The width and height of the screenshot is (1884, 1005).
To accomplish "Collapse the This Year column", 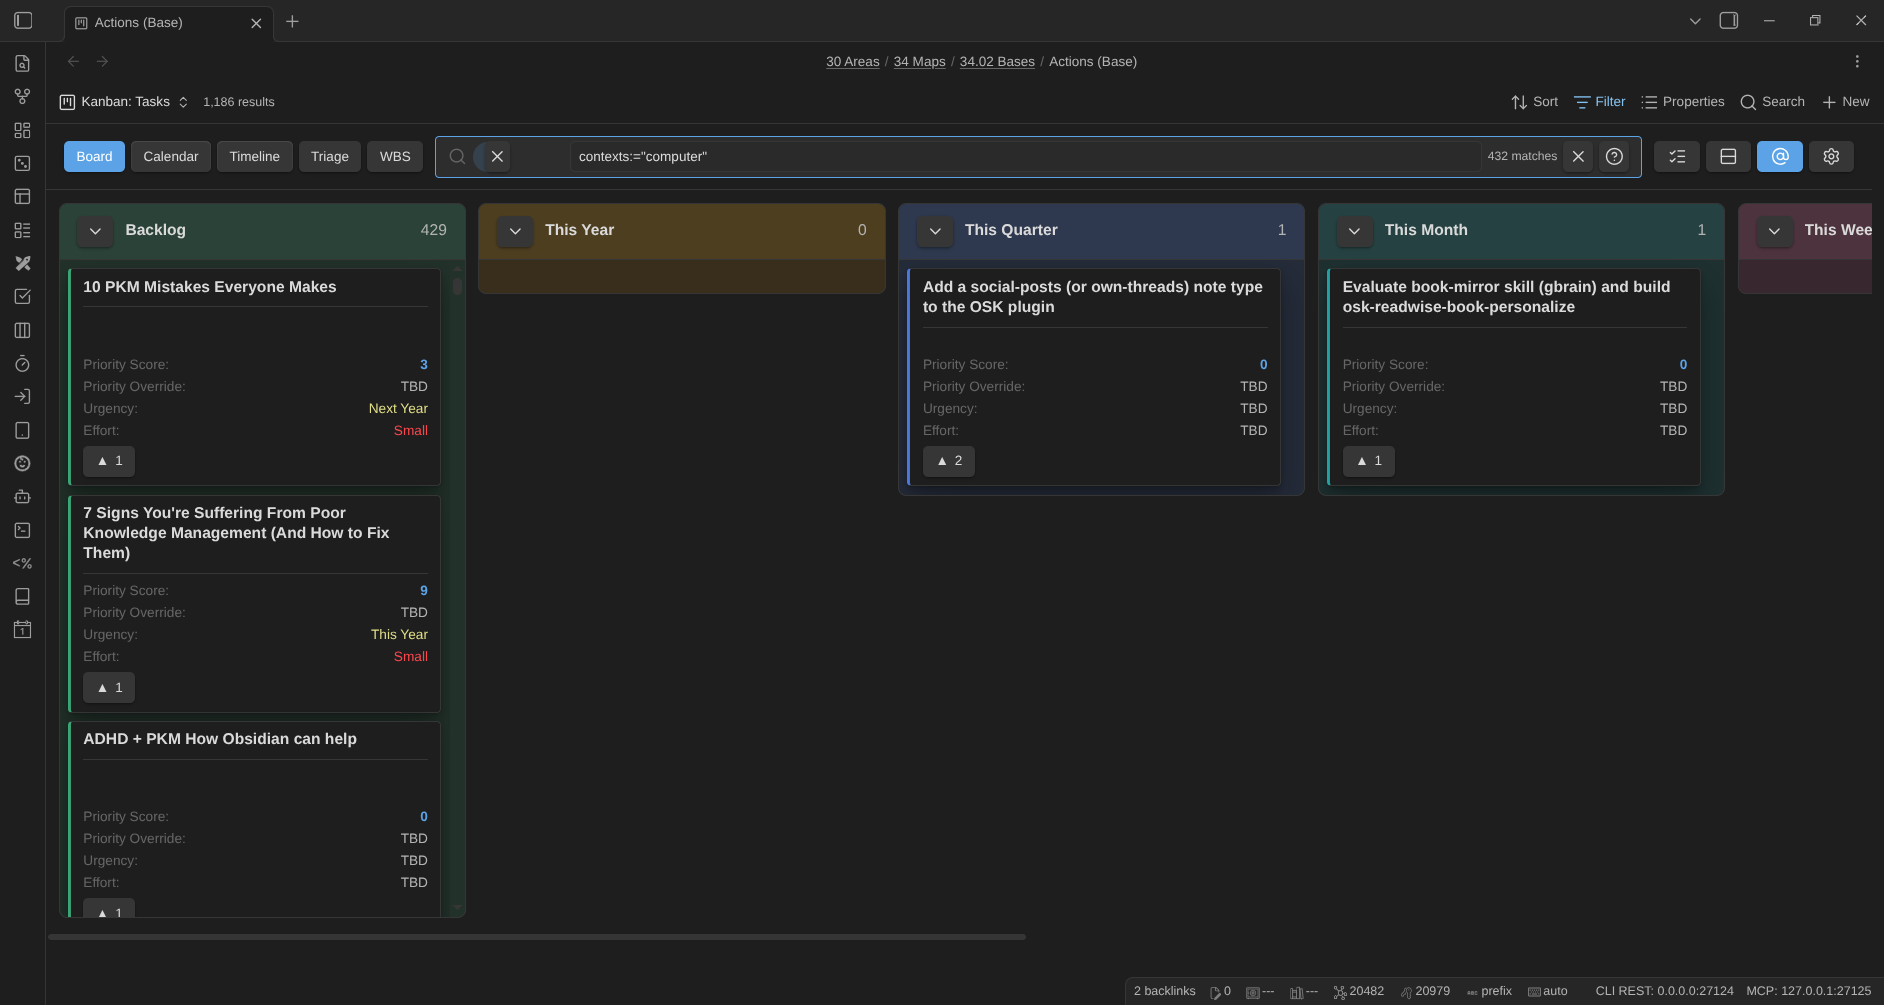I will pyautogui.click(x=515, y=231).
